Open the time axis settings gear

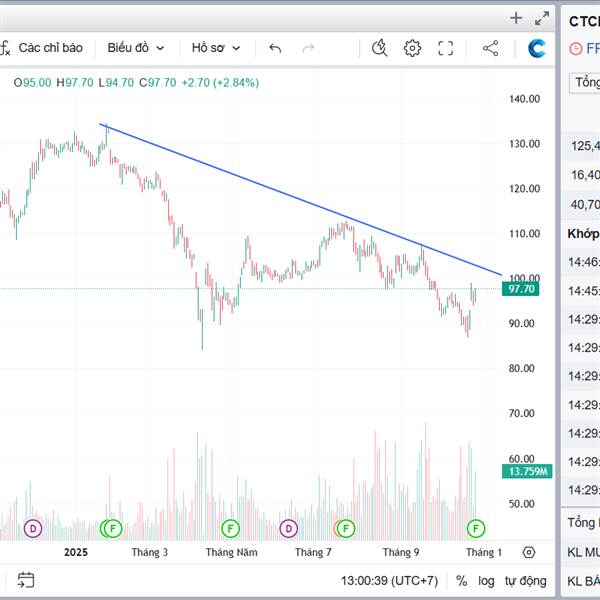coord(529,552)
